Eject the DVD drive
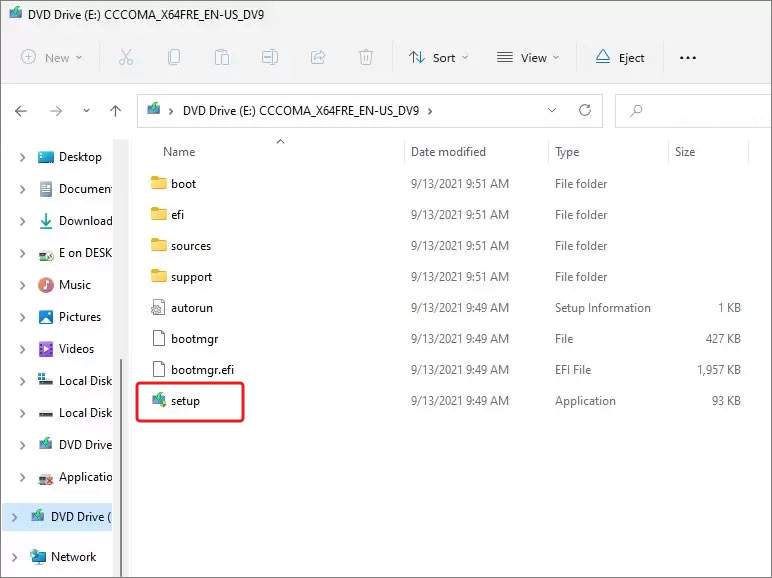This screenshot has height=578, width=772. 620,58
